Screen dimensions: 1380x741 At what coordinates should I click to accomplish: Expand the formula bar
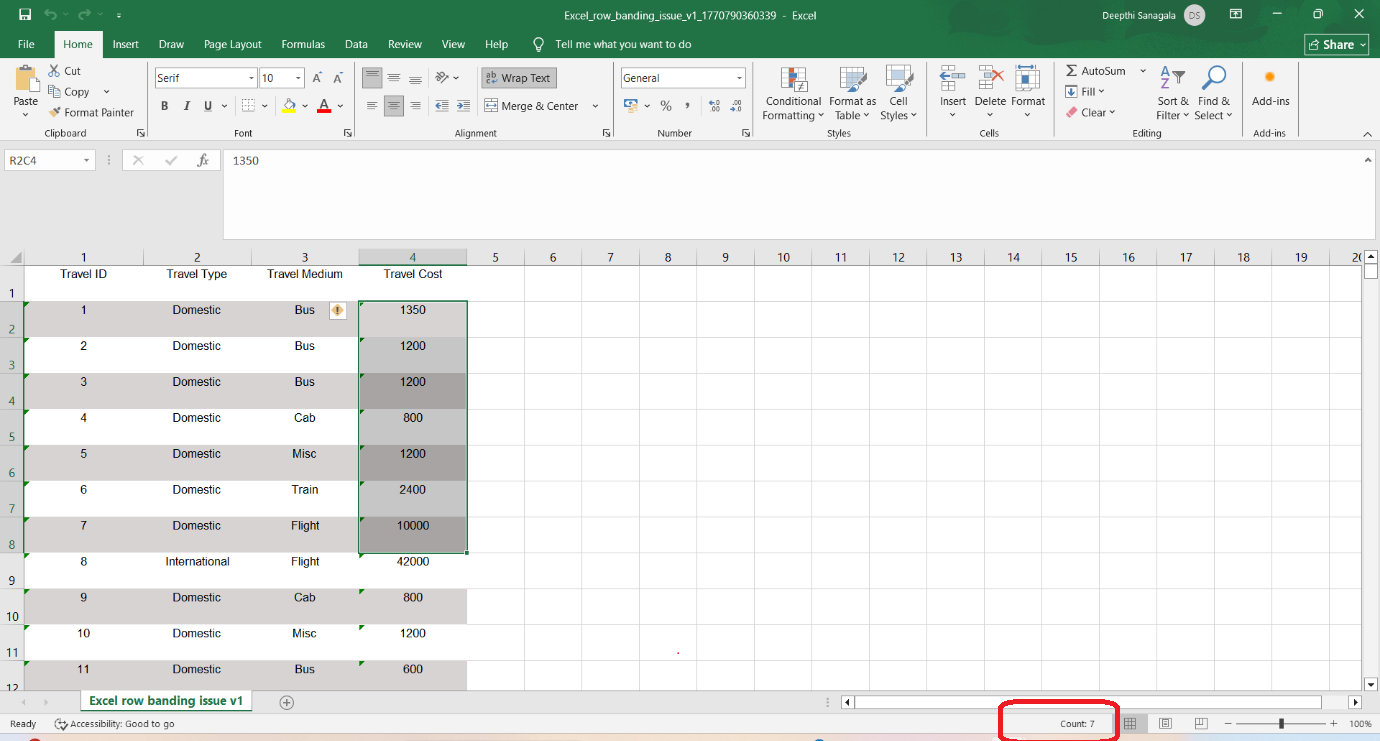pyautogui.click(x=1367, y=160)
